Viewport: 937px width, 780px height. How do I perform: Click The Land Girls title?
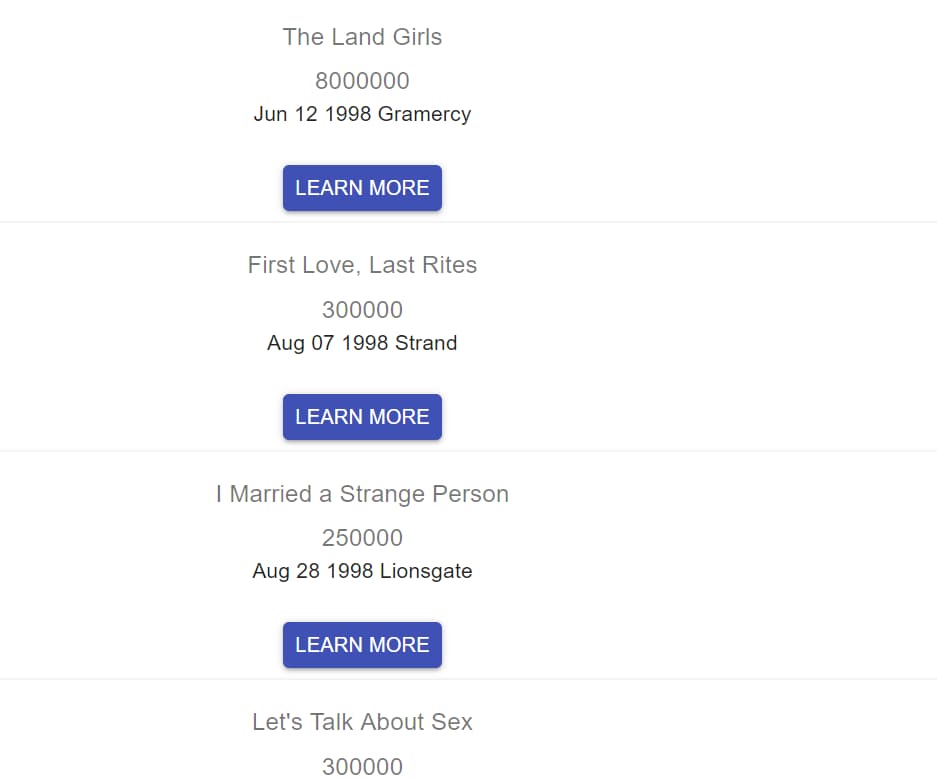[x=362, y=37]
